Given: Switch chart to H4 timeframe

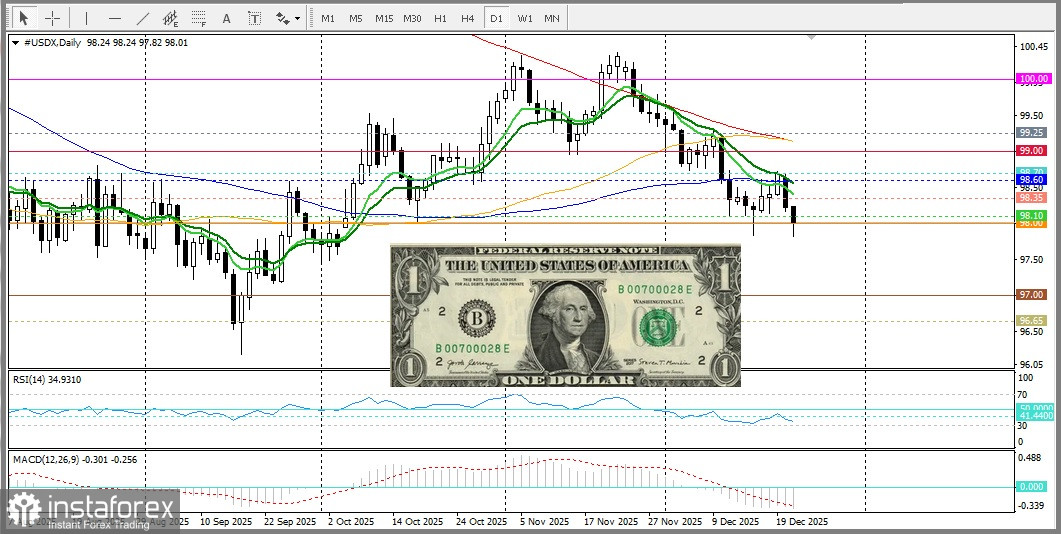Looking at the screenshot, I should pos(468,18).
